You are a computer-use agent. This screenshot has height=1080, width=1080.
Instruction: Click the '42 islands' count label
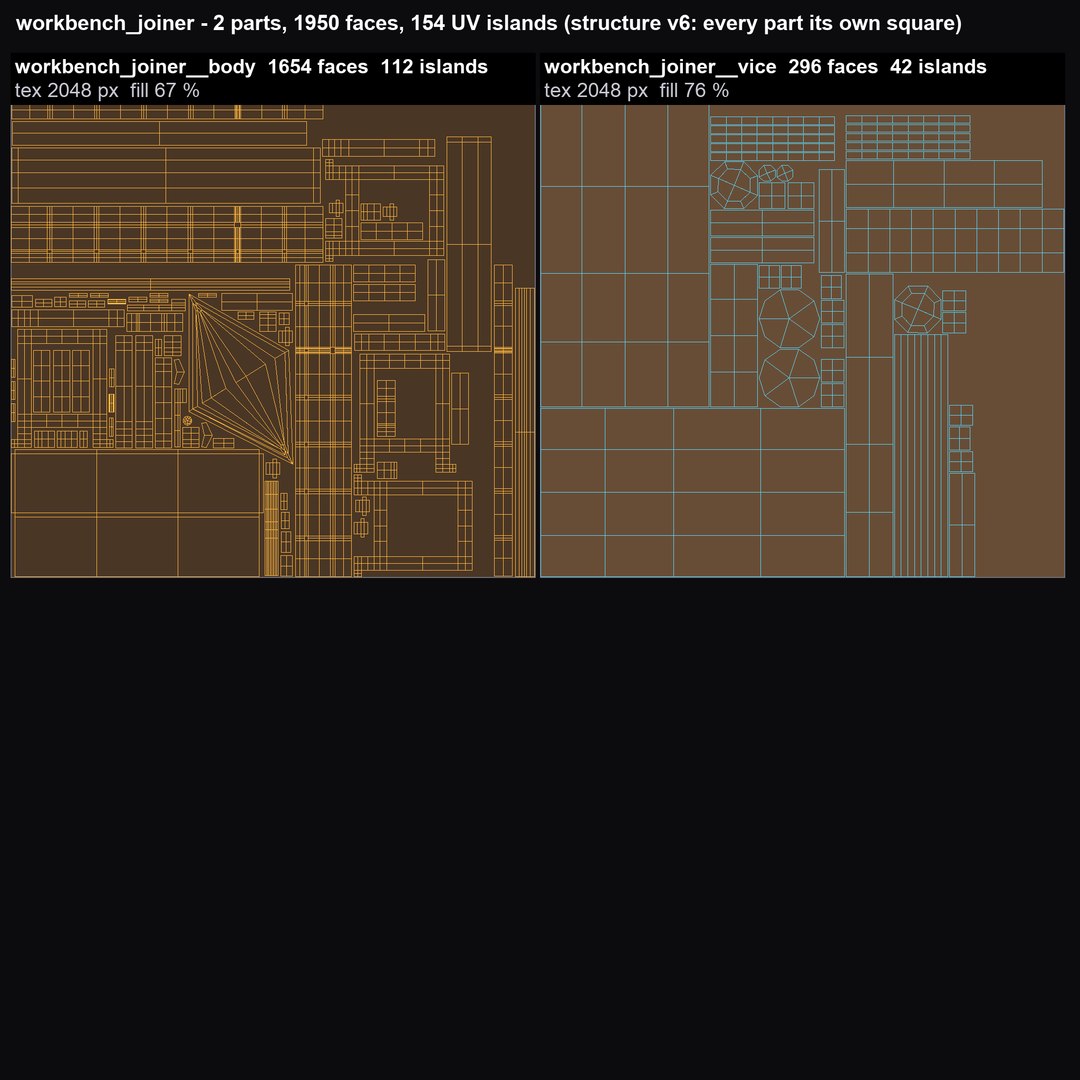coord(938,67)
